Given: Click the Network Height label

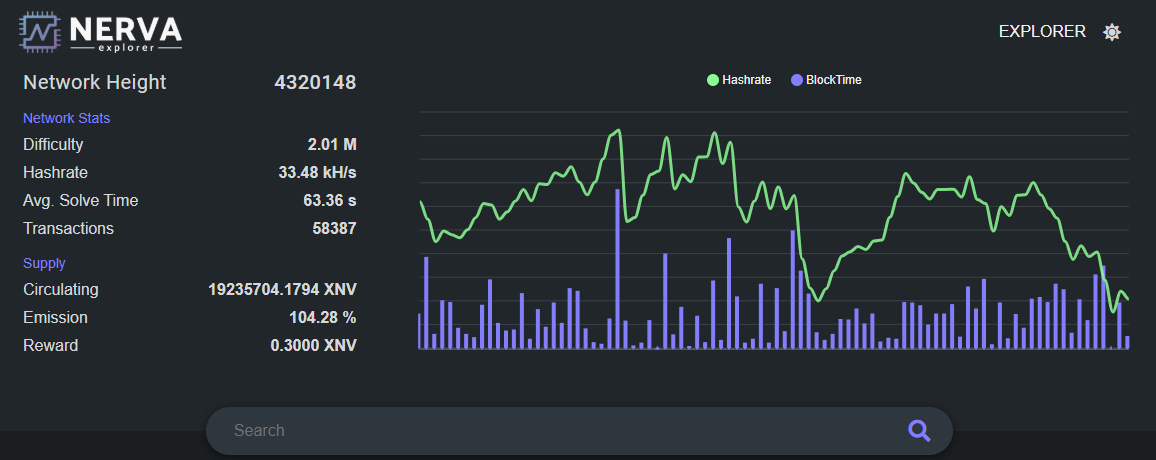Looking at the screenshot, I should (94, 83).
